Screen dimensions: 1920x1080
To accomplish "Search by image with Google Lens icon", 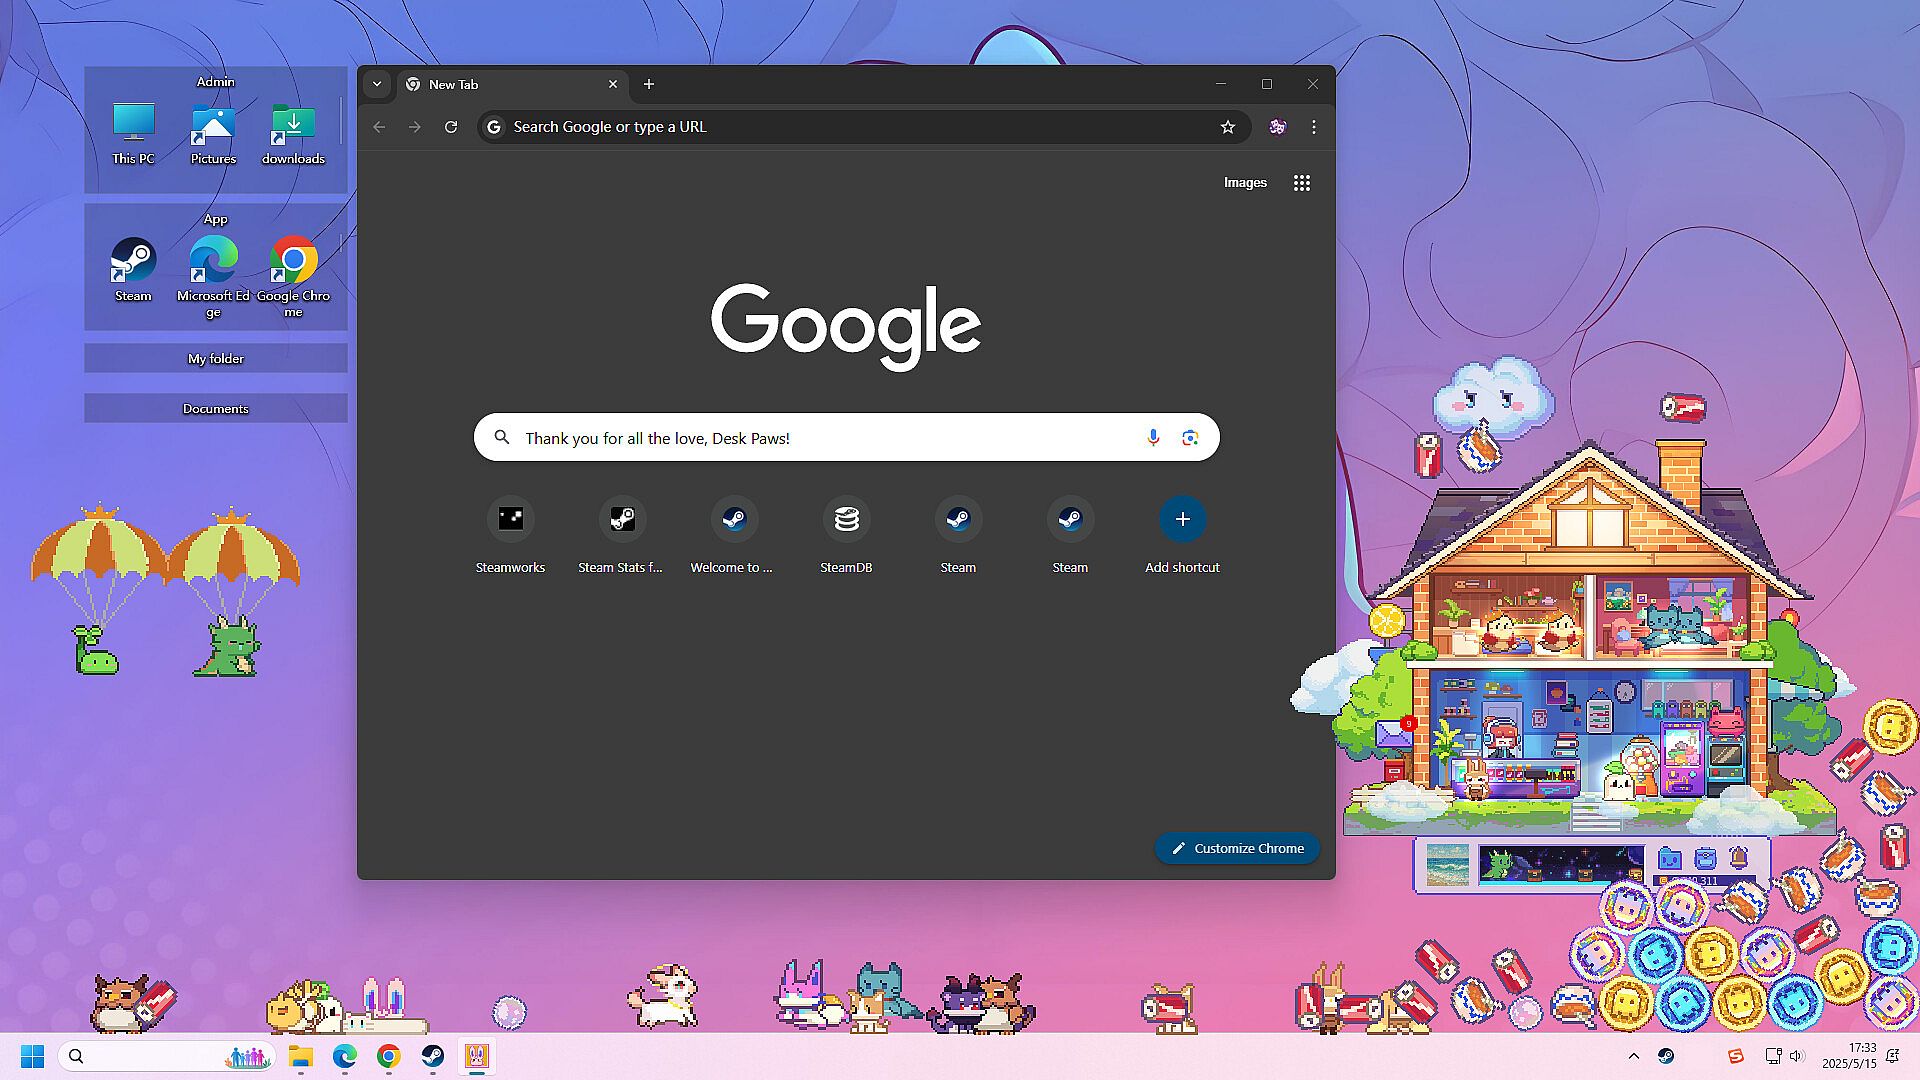I will tap(1189, 438).
